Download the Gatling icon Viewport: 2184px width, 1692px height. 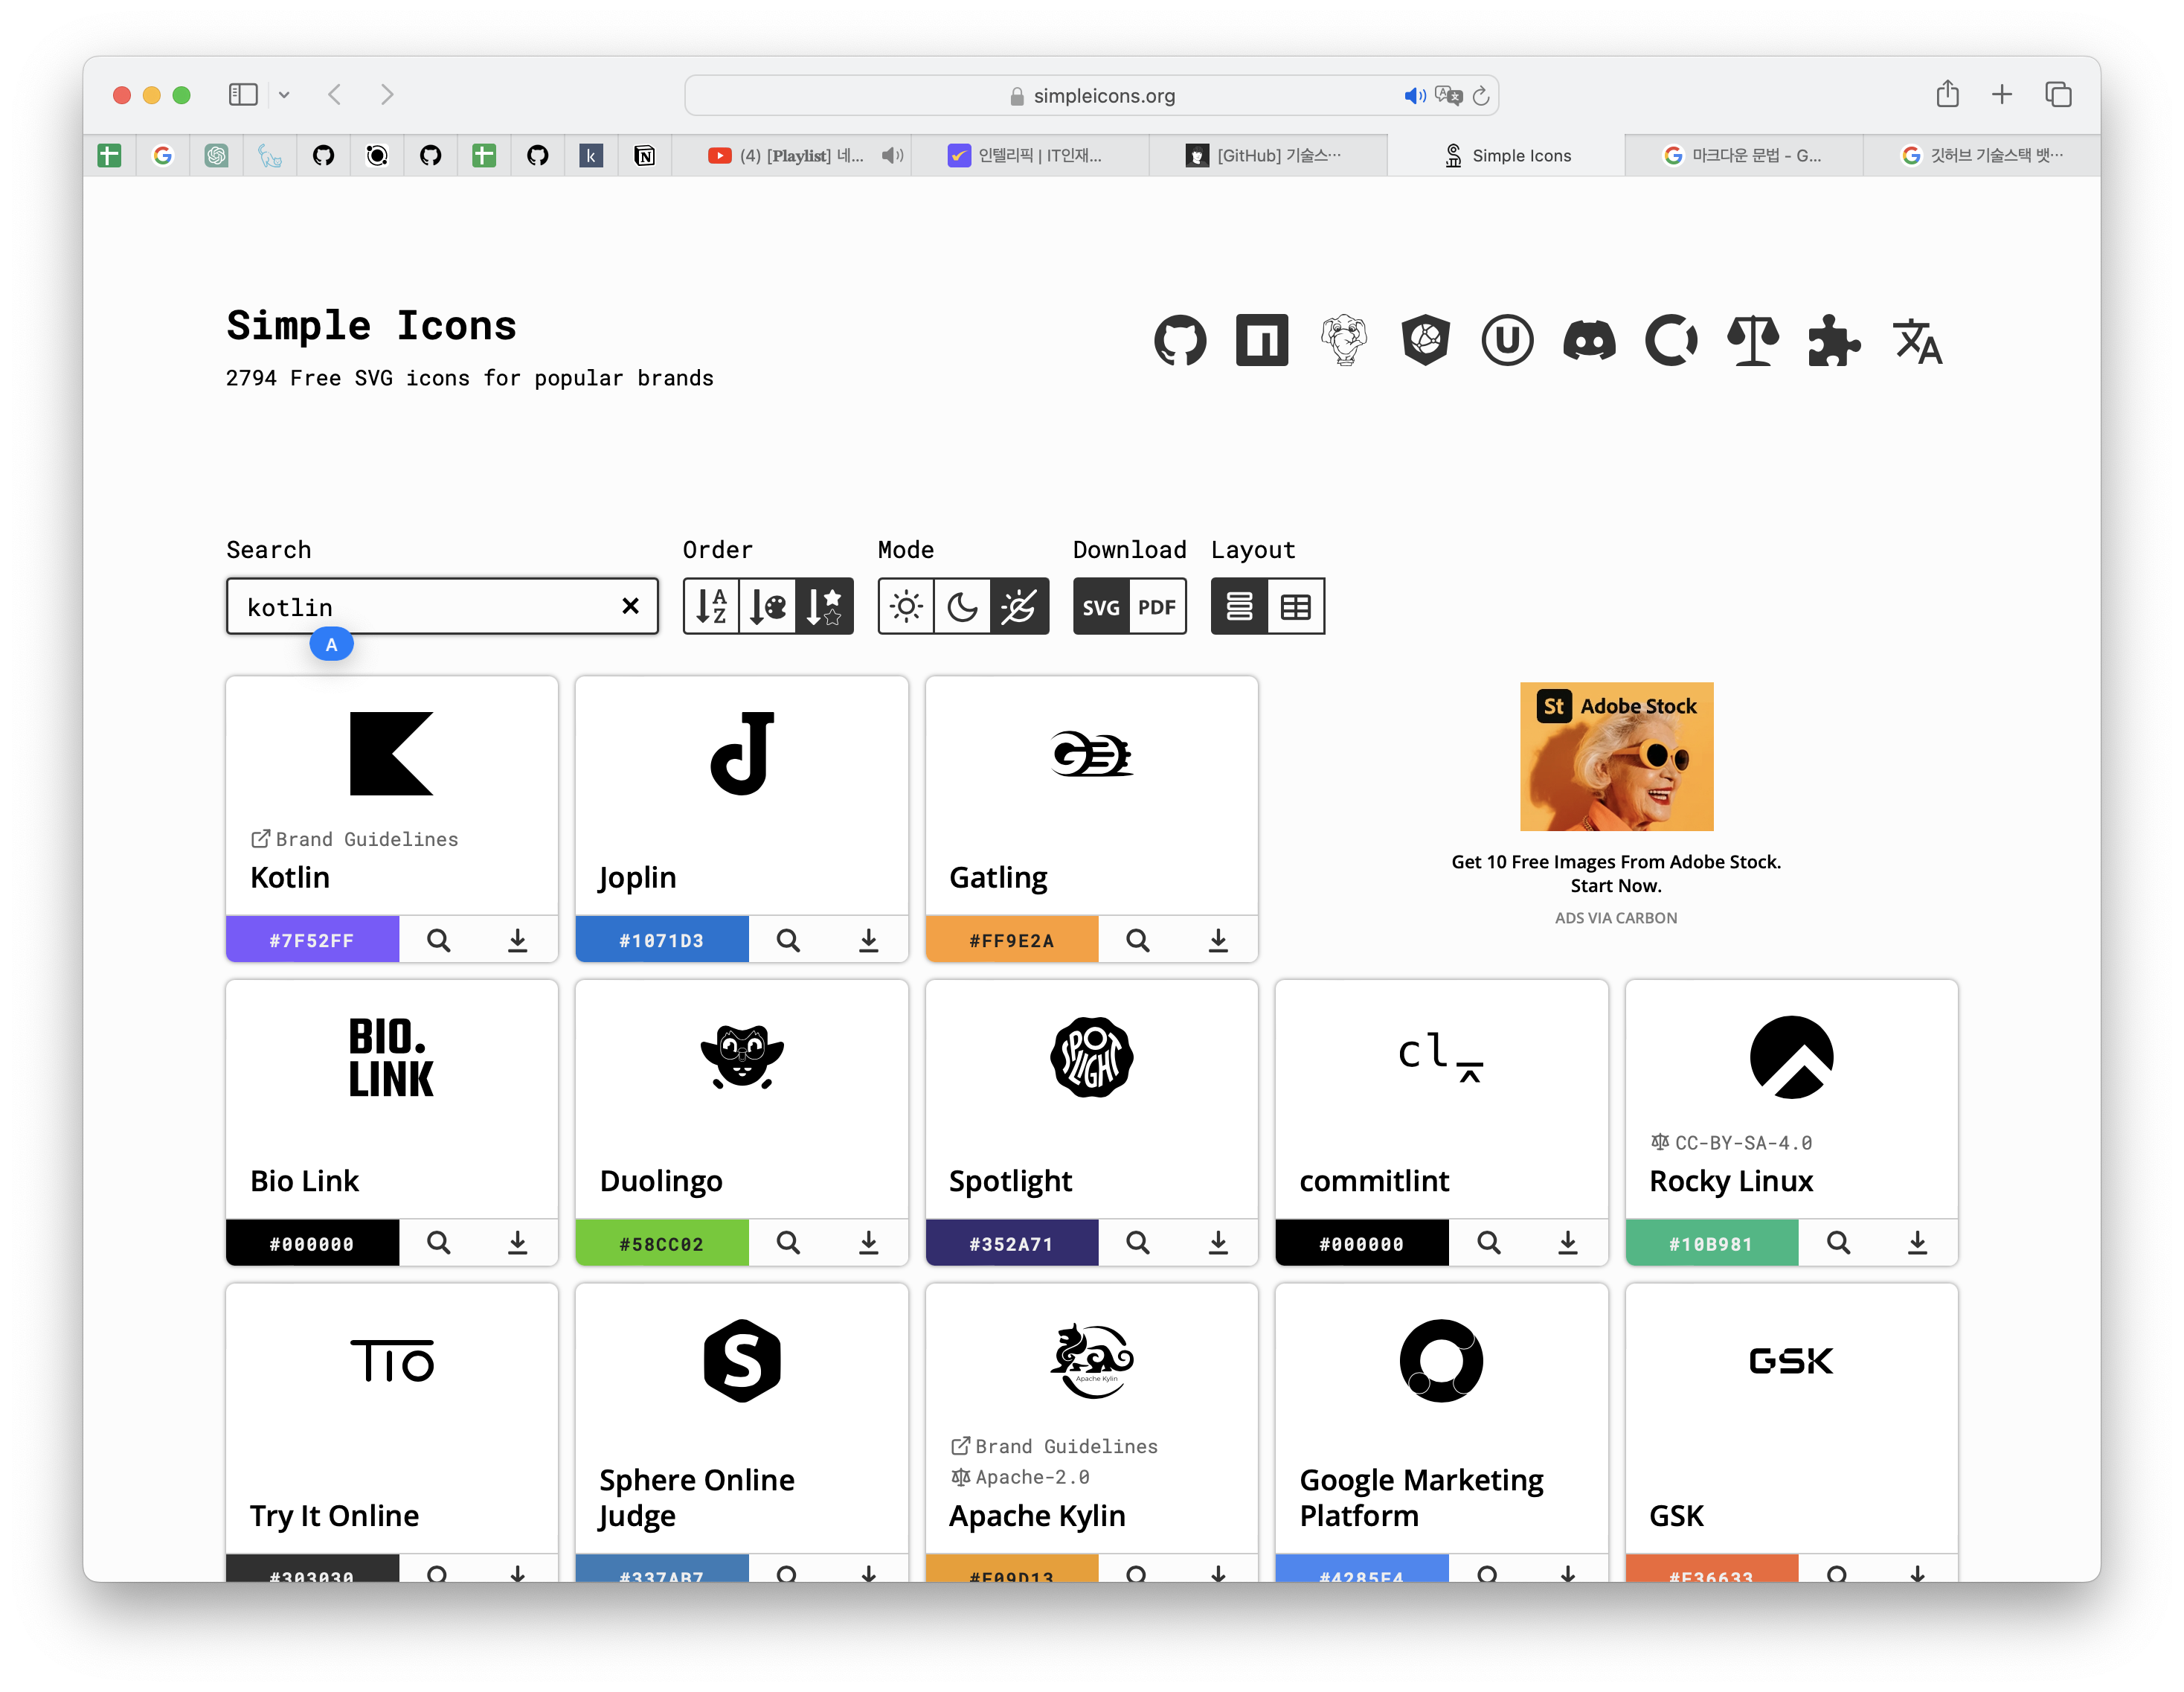tap(1218, 940)
